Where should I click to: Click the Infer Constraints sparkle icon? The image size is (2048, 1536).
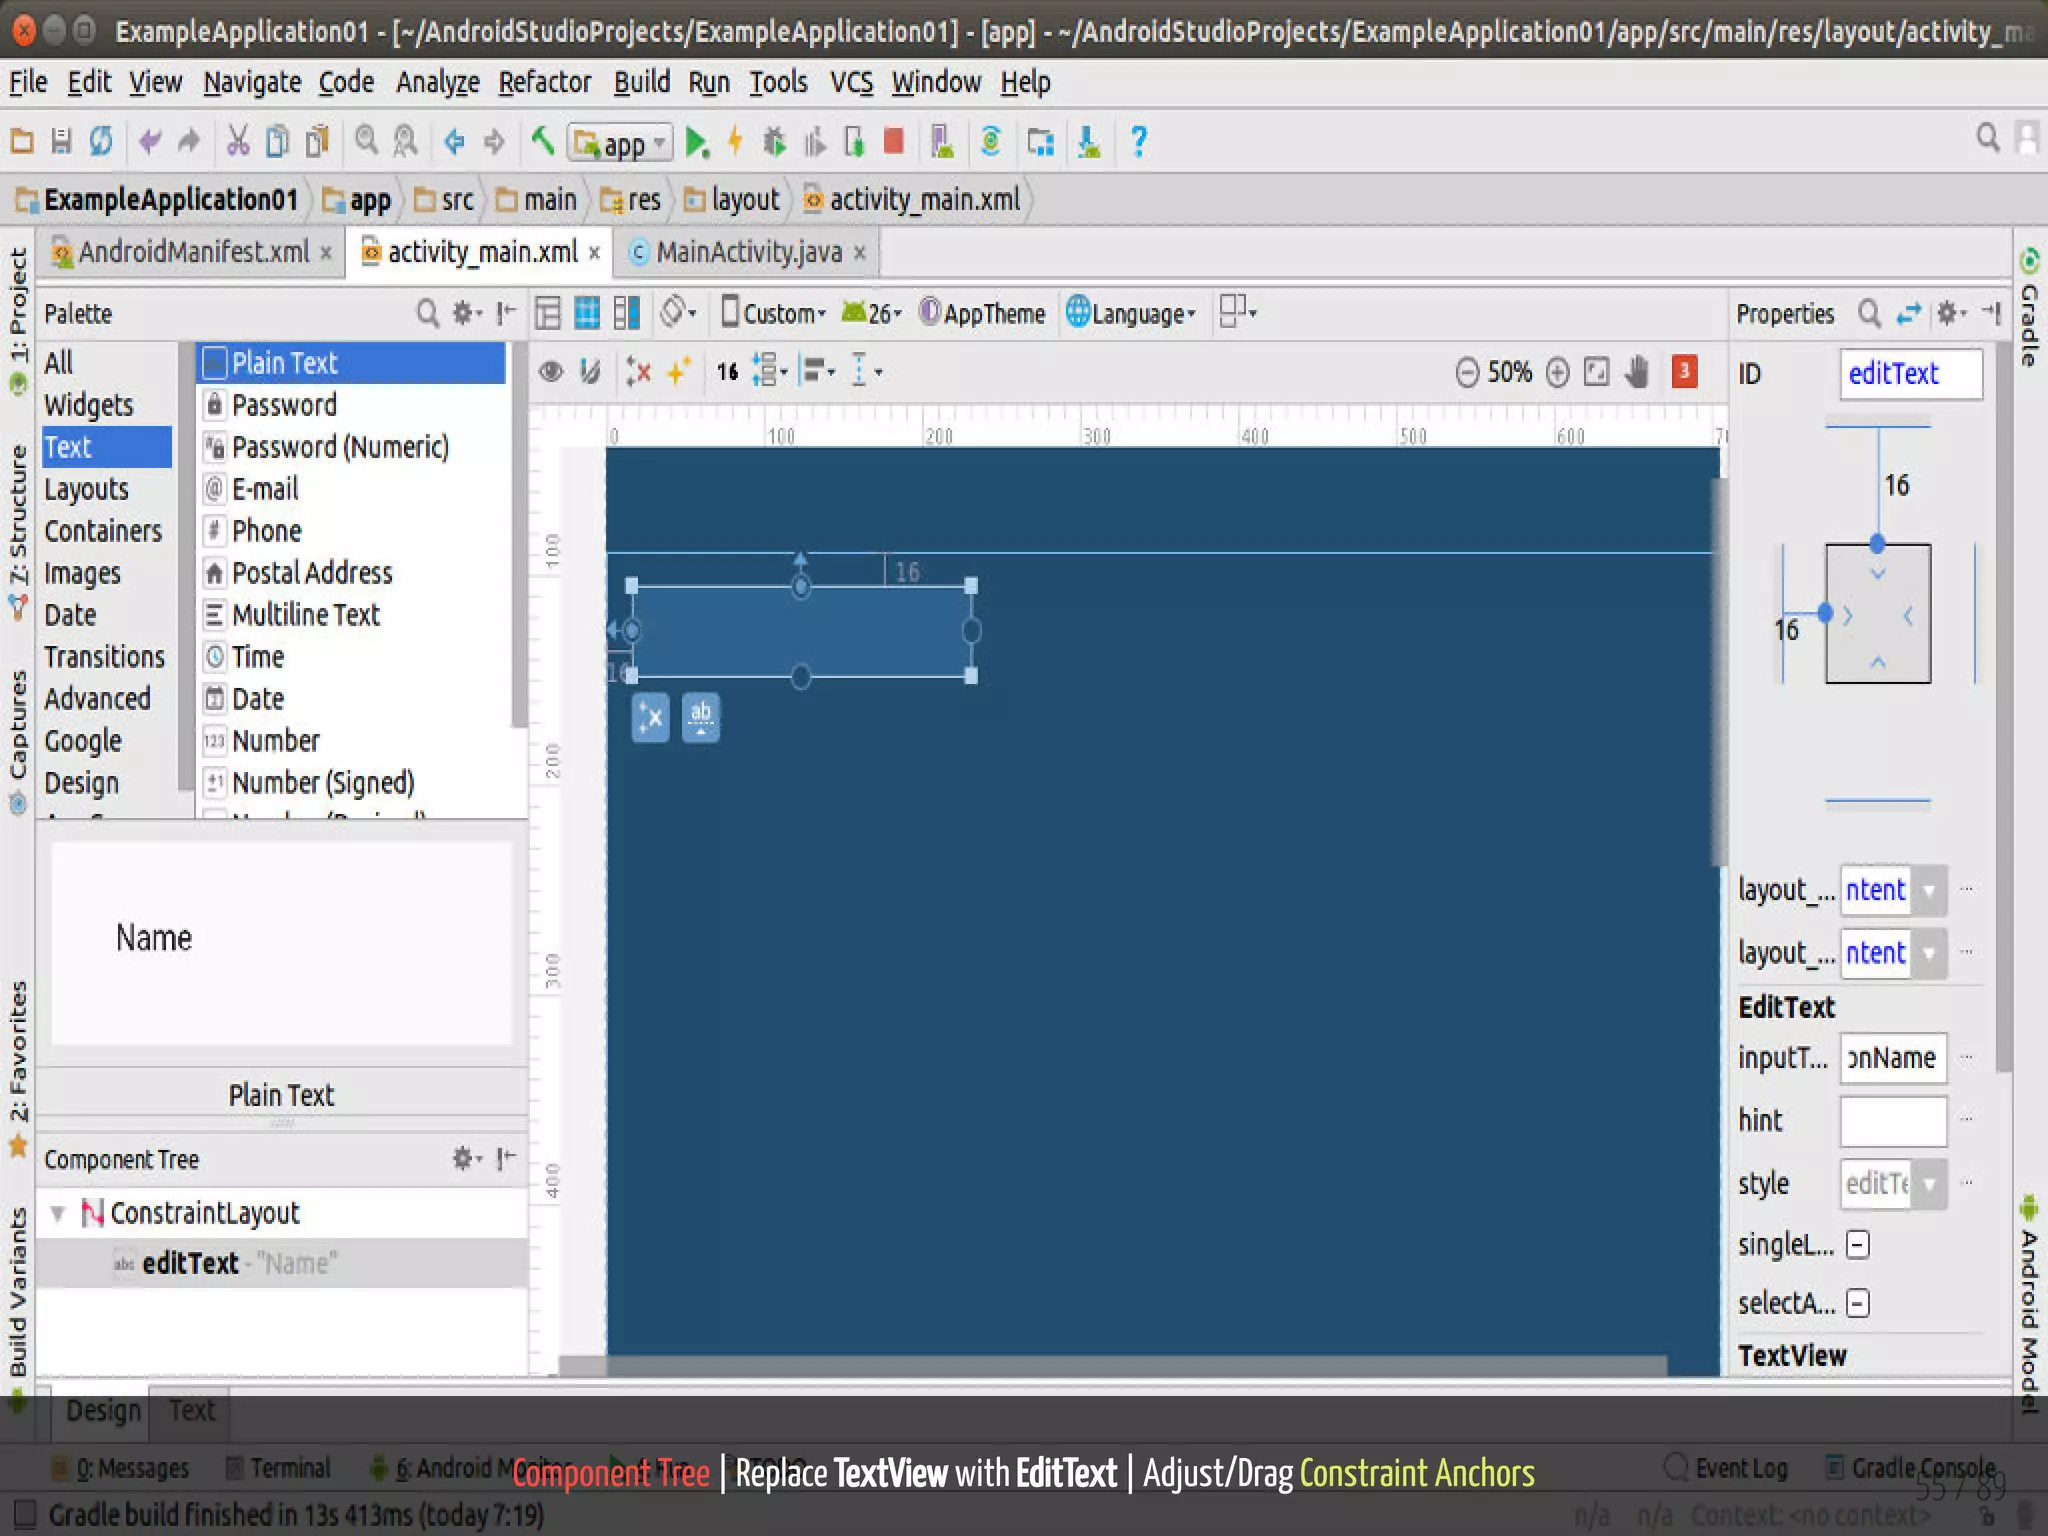678,372
